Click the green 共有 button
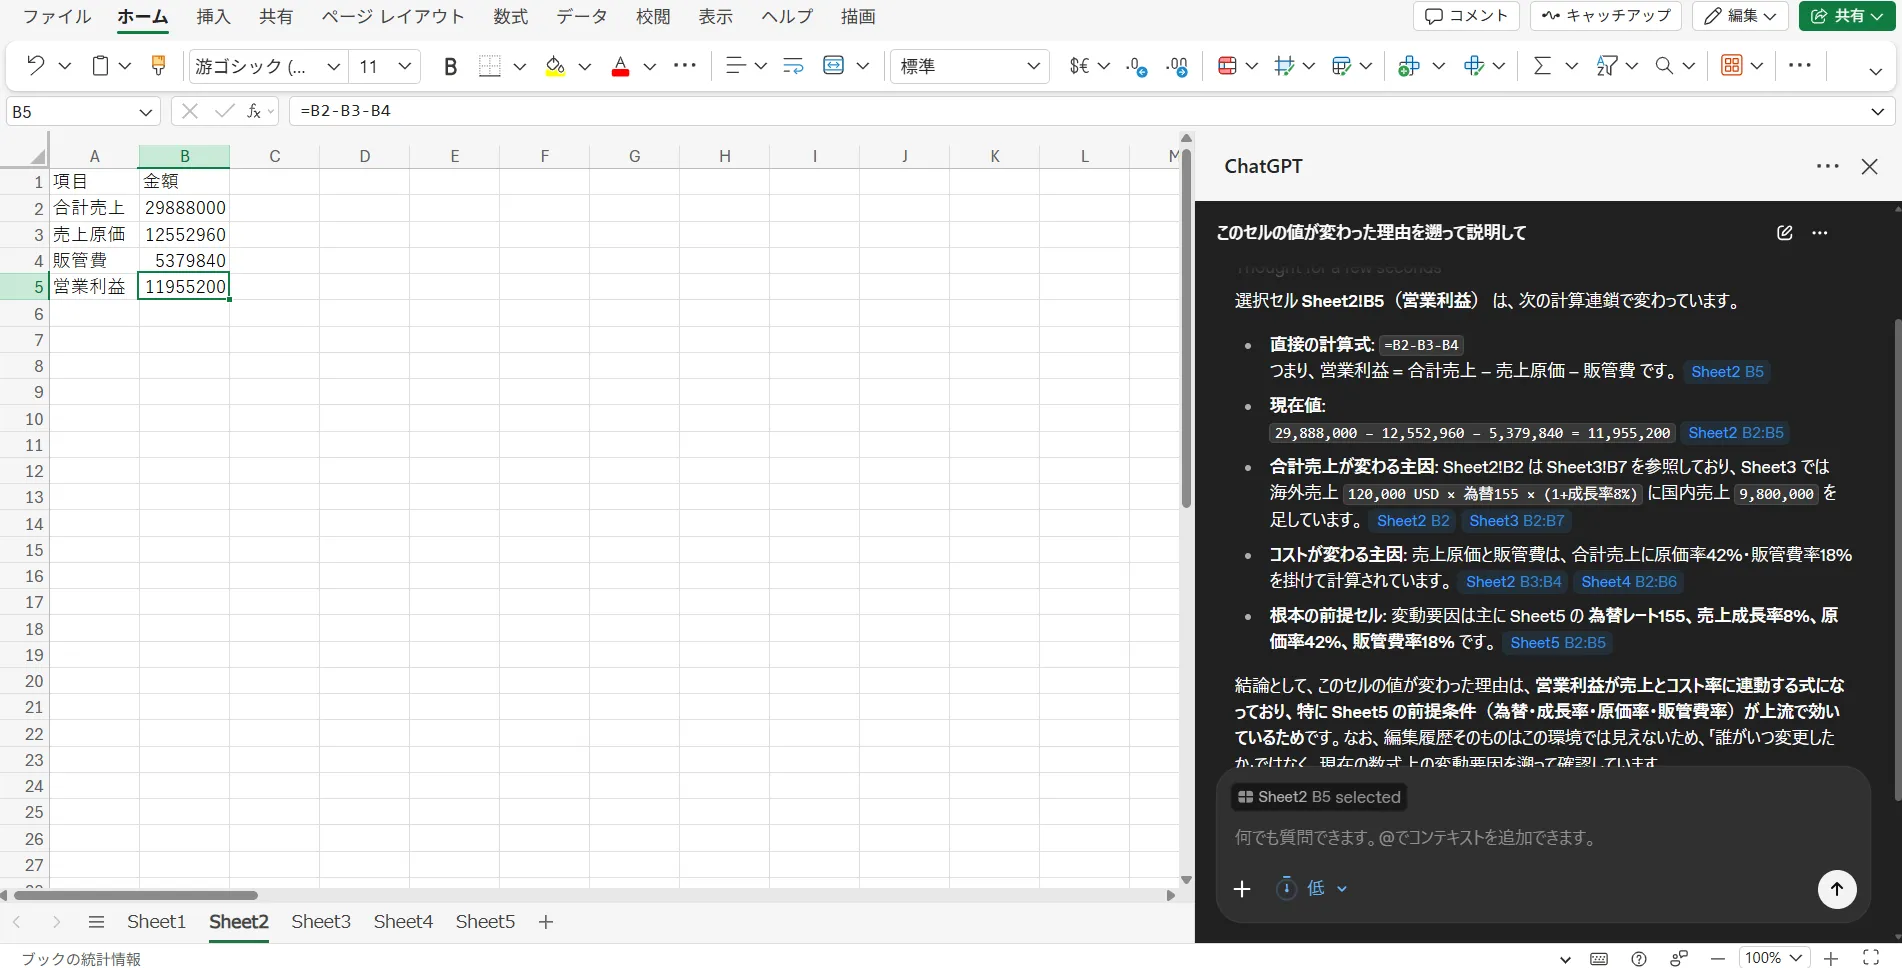The image size is (1902, 968). (x=1847, y=16)
